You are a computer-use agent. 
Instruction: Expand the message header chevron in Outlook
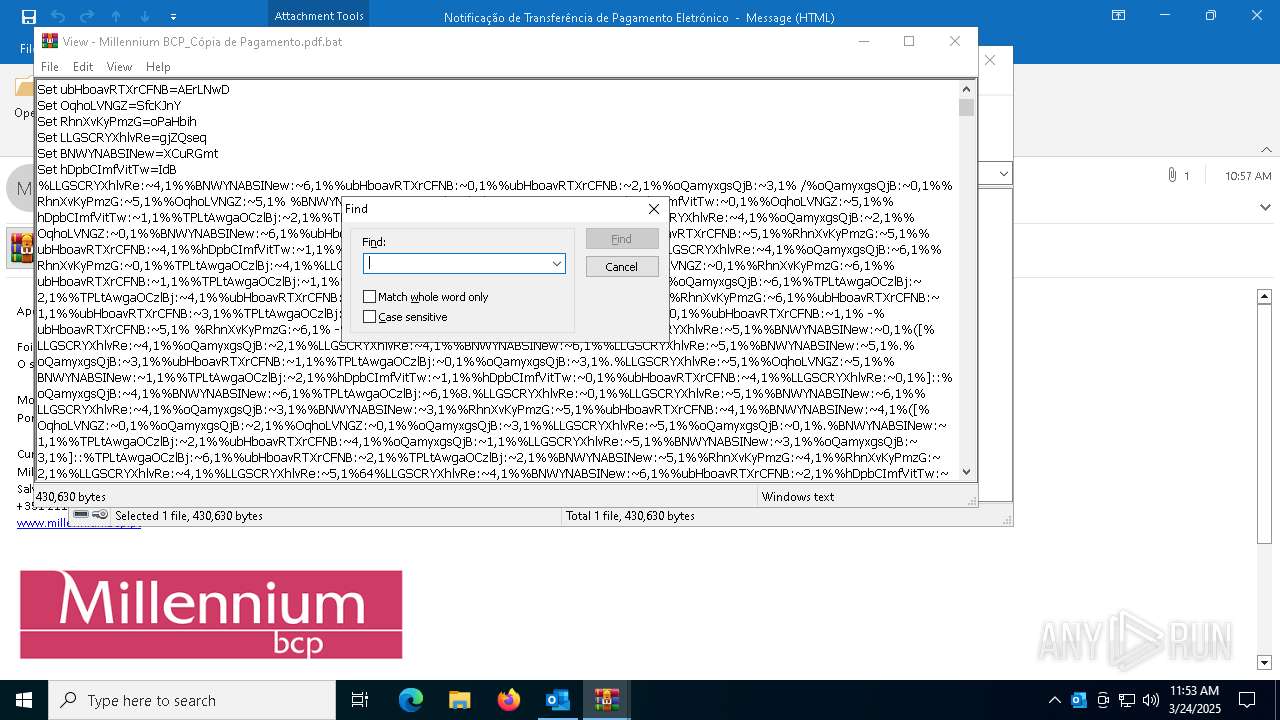[x=1264, y=207]
